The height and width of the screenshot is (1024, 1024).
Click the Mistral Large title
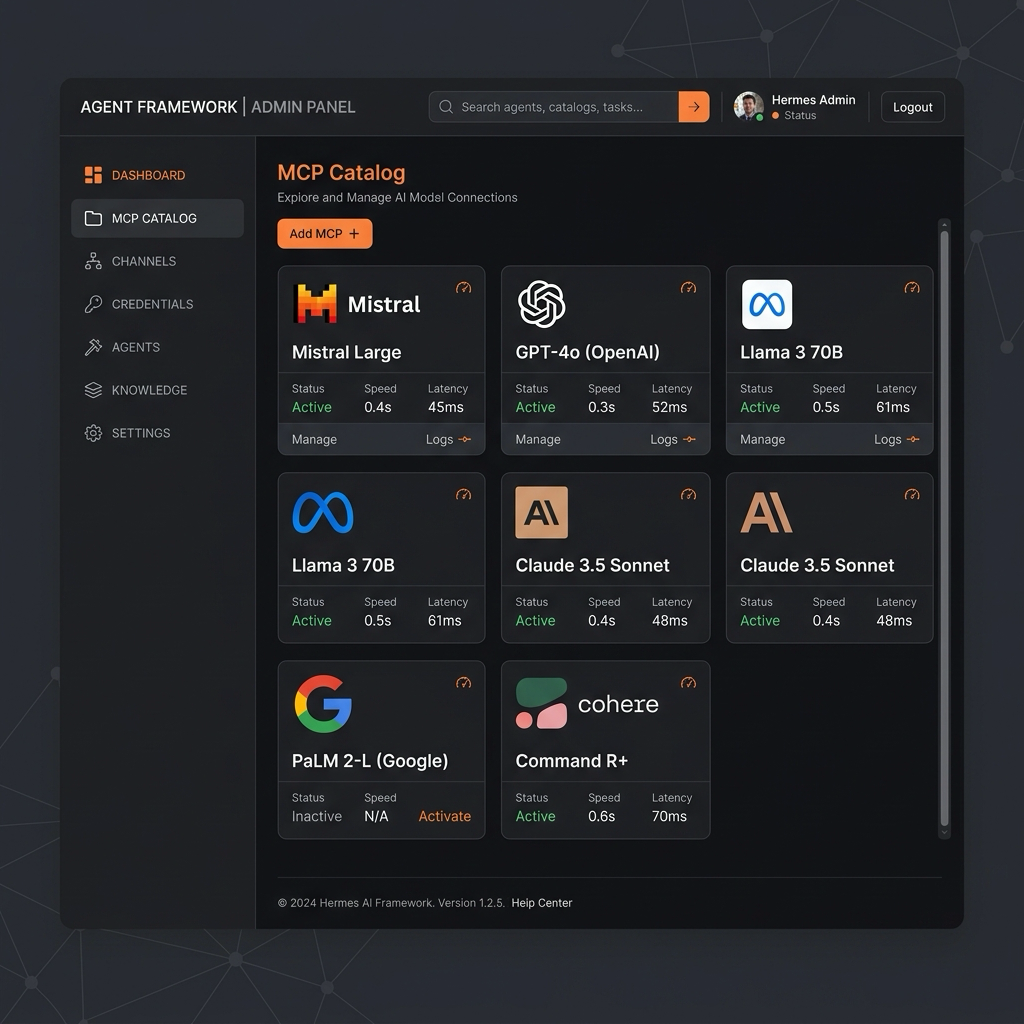click(x=346, y=352)
